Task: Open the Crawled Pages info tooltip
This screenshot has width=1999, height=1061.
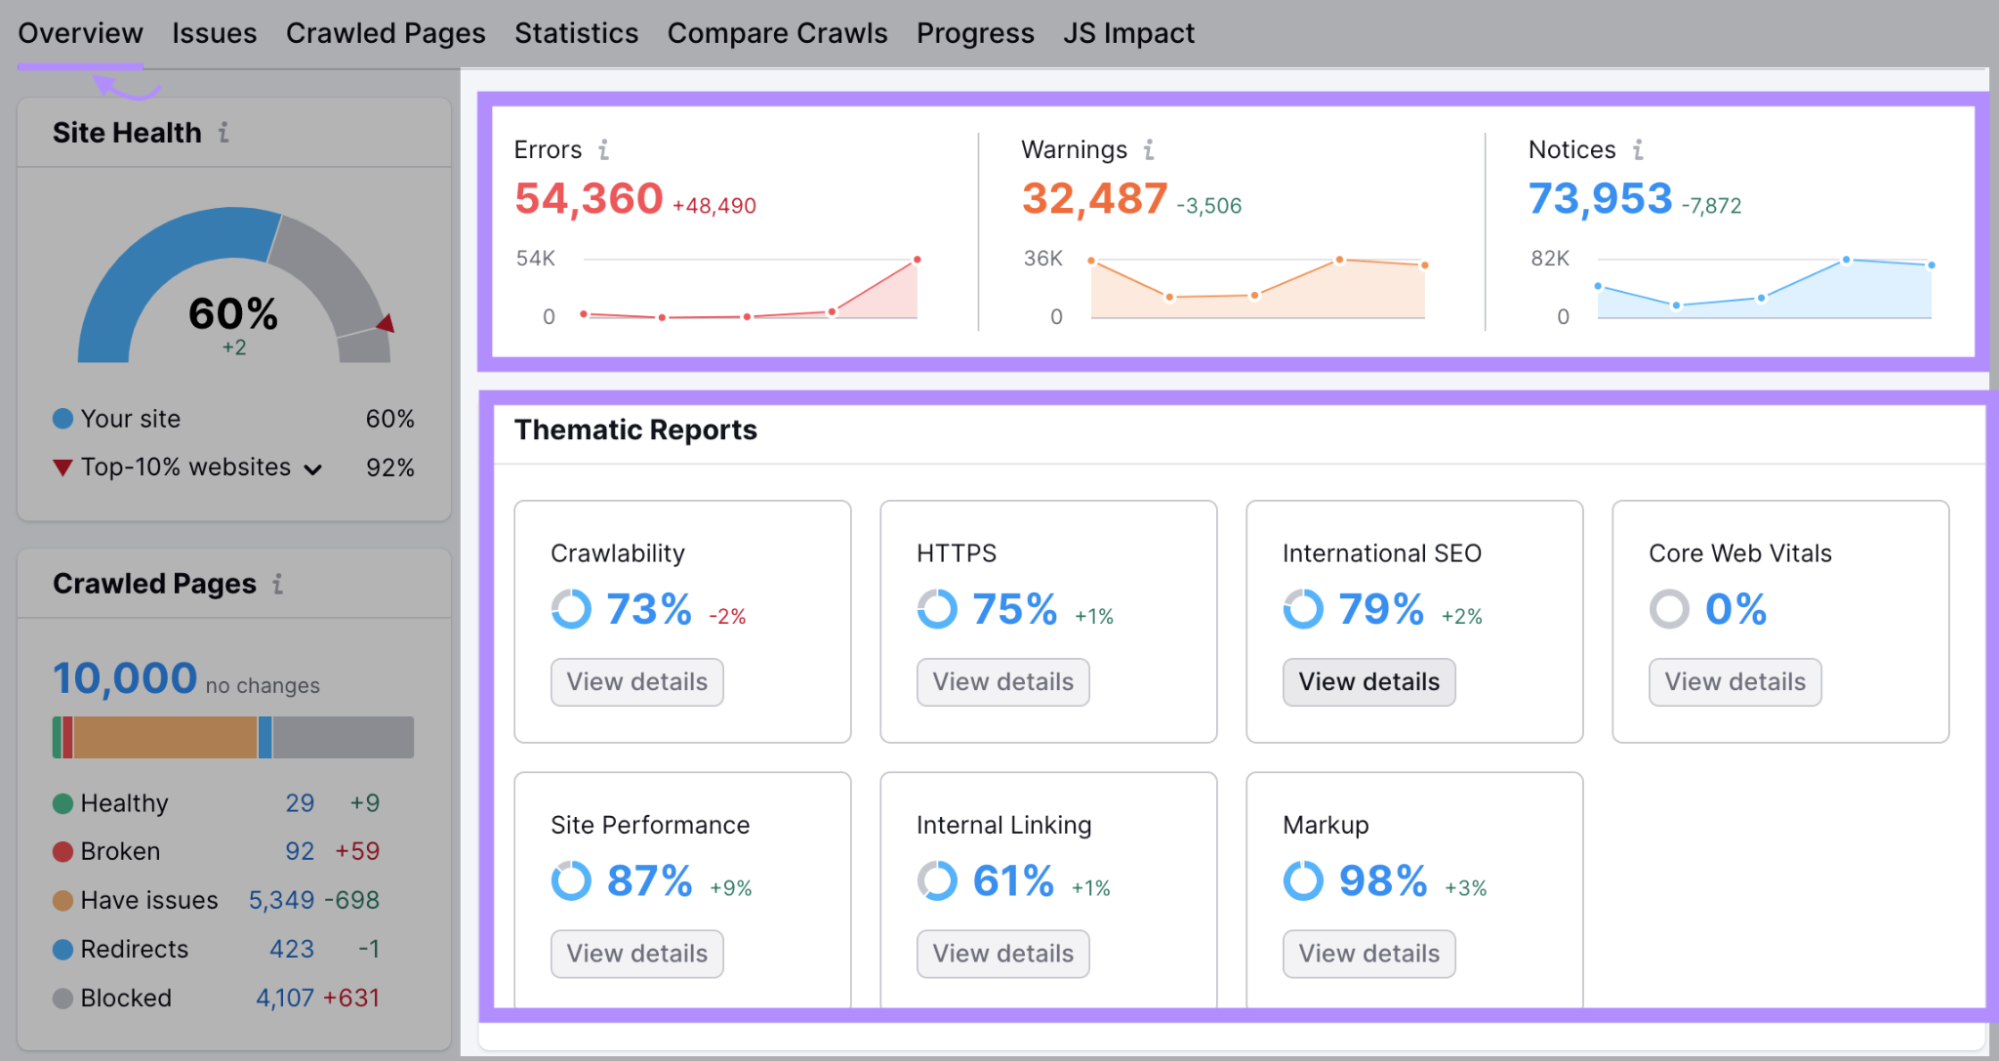Action: pos(280,583)
